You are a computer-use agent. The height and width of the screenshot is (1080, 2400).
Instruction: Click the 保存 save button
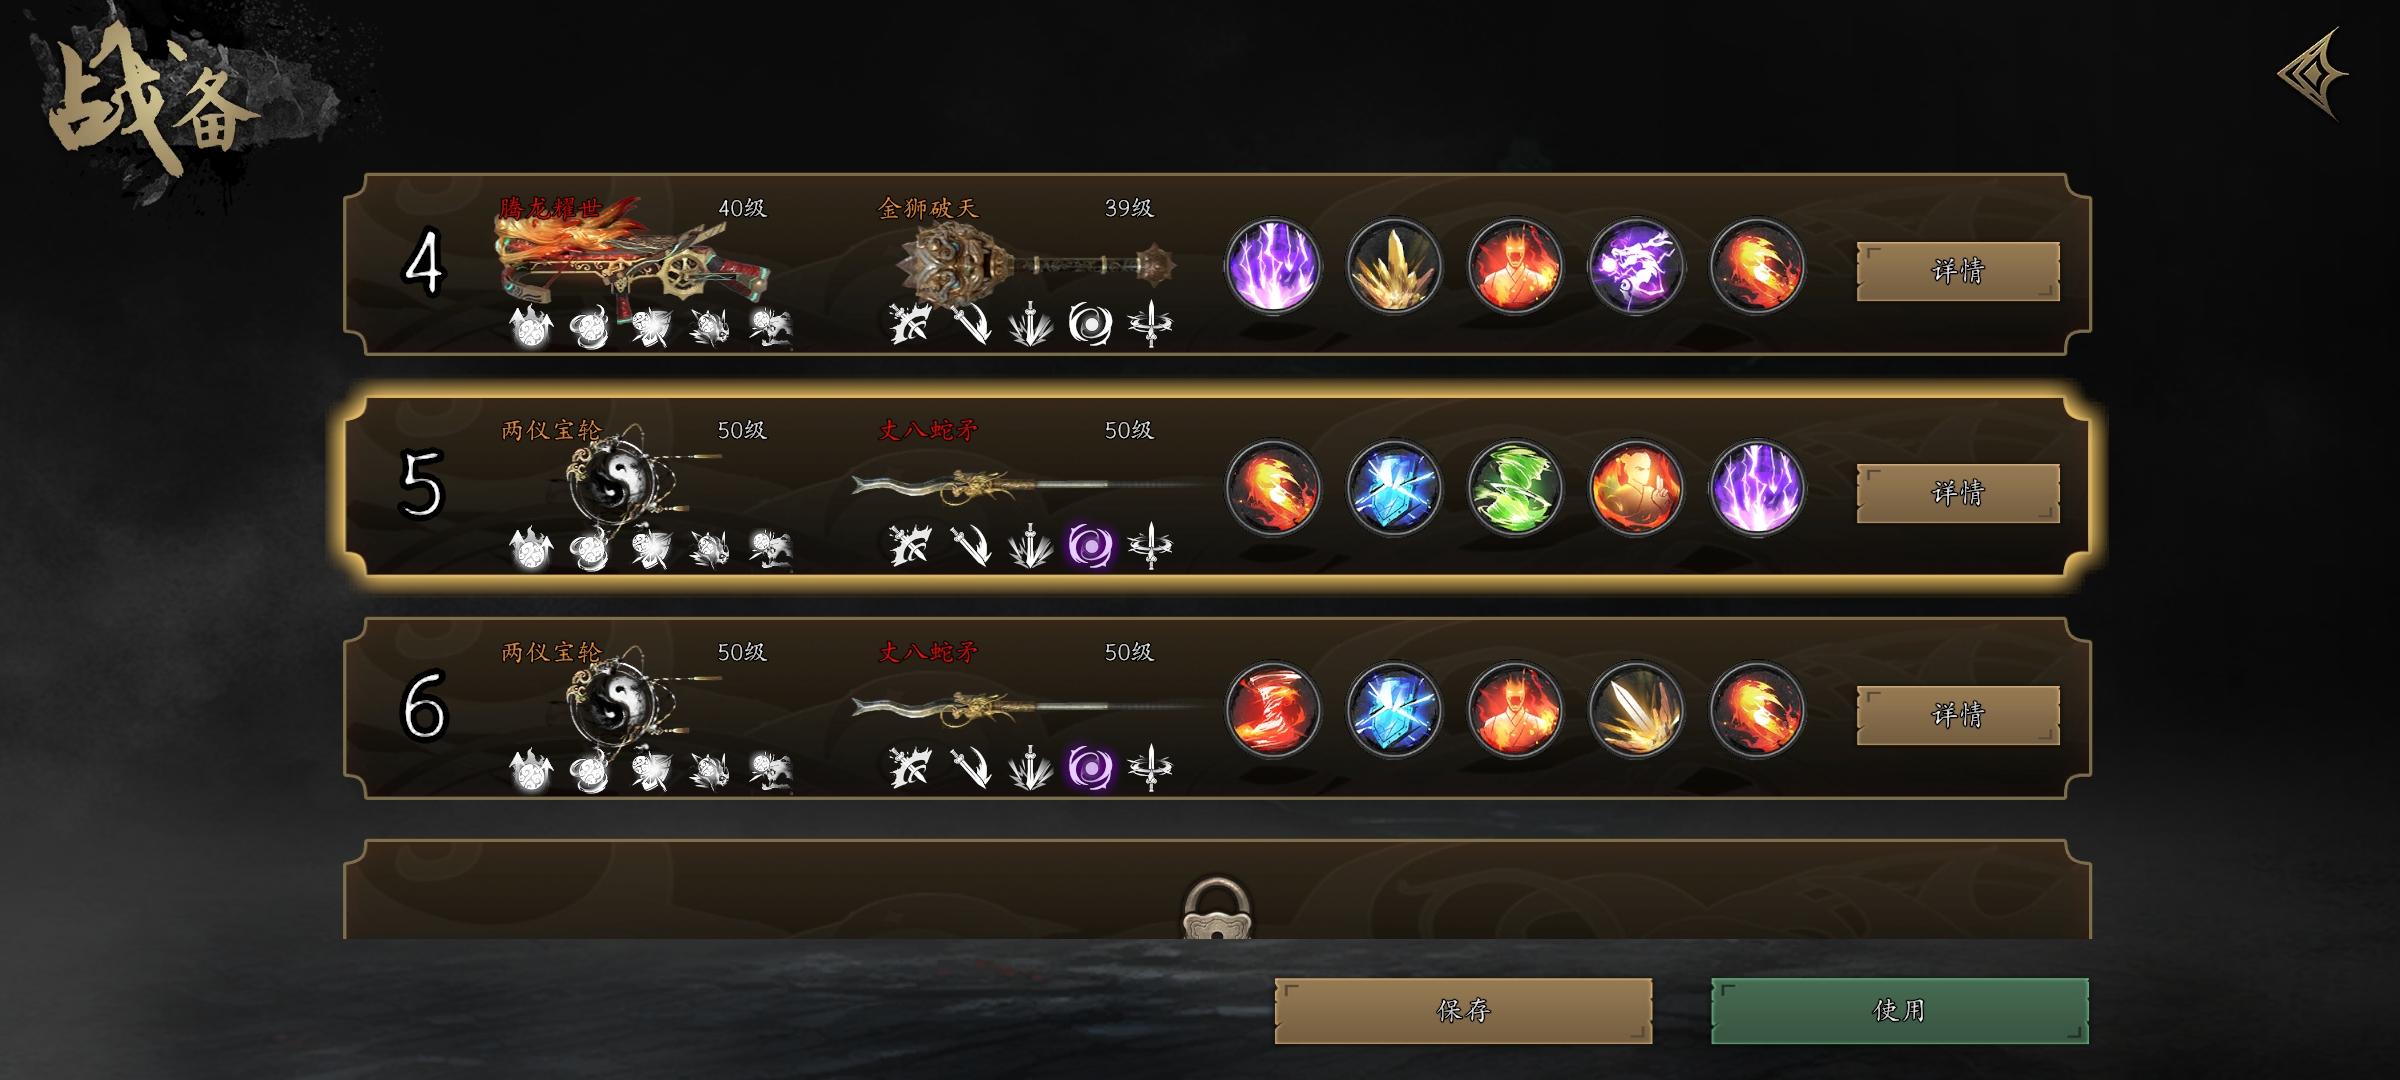[1463, 1011]
